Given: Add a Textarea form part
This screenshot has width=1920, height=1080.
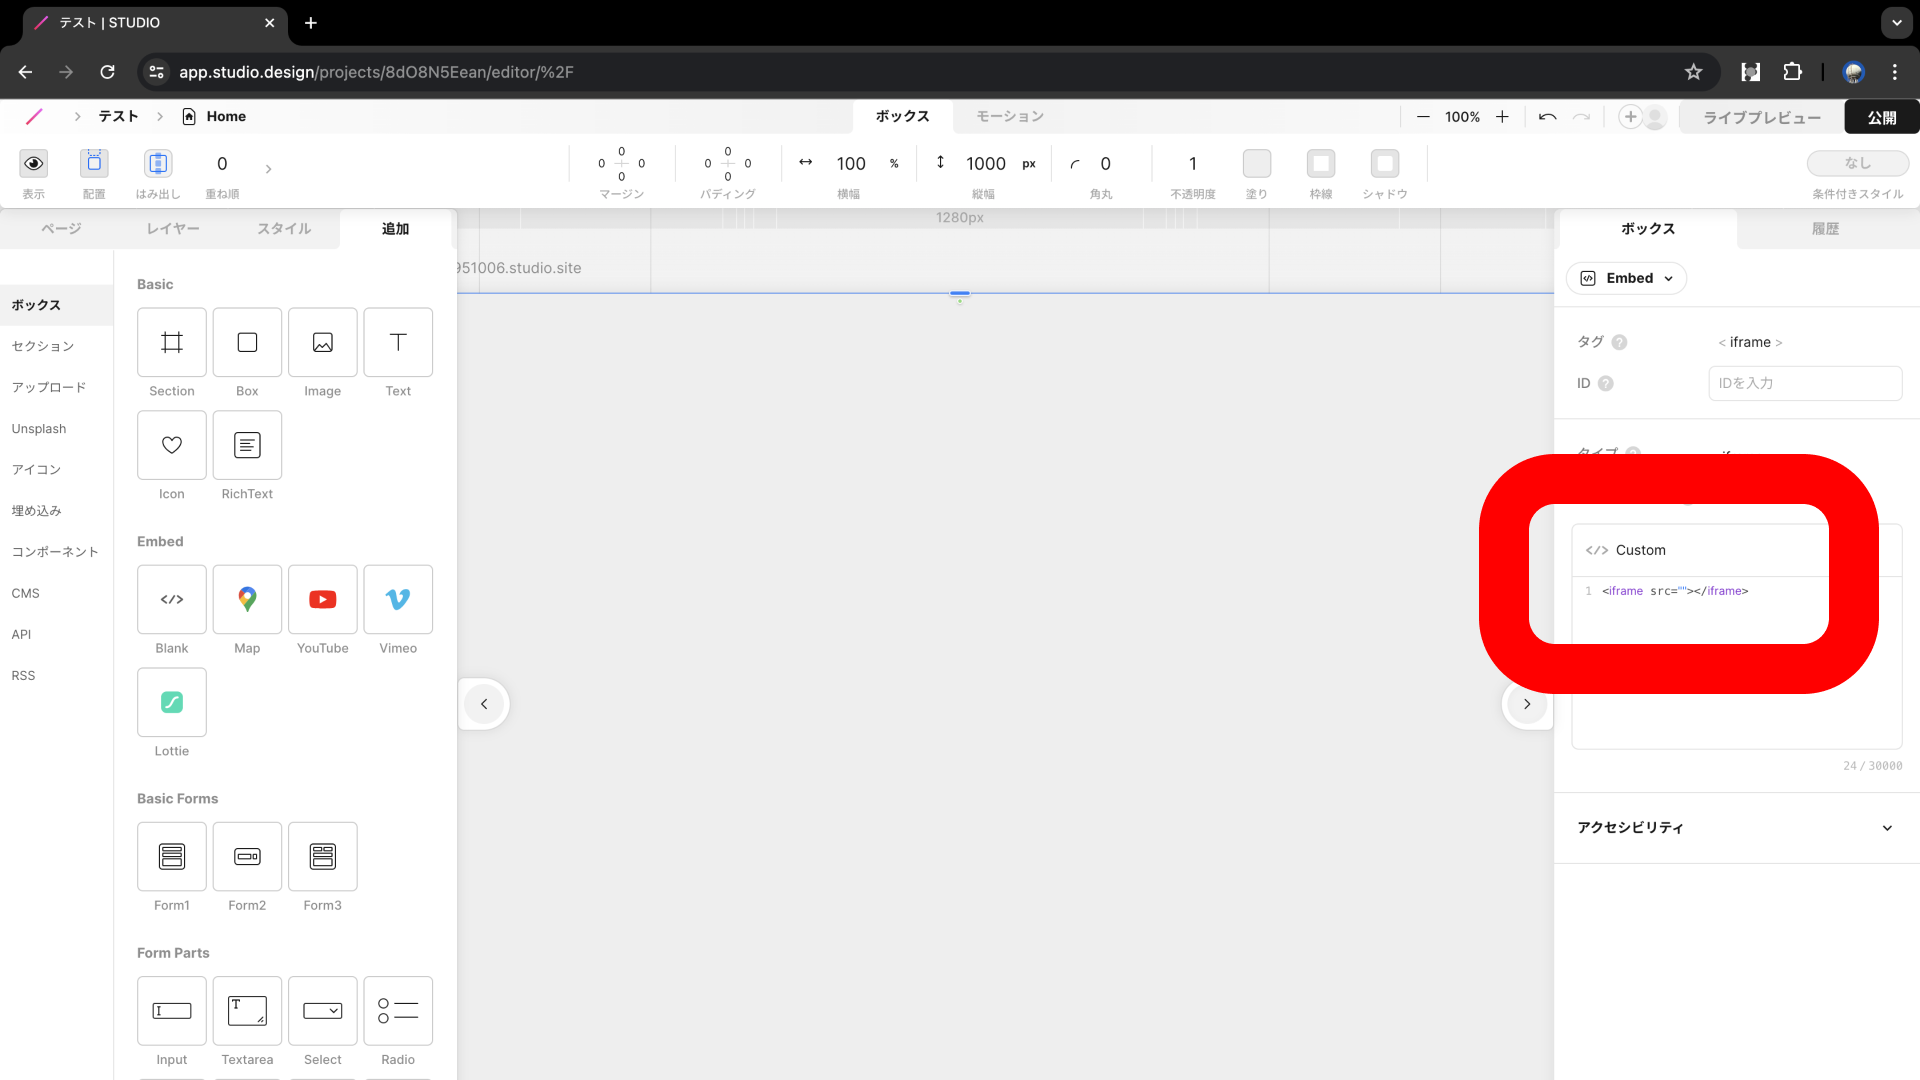Looking at the screenshot, I should coord(247,1011).
